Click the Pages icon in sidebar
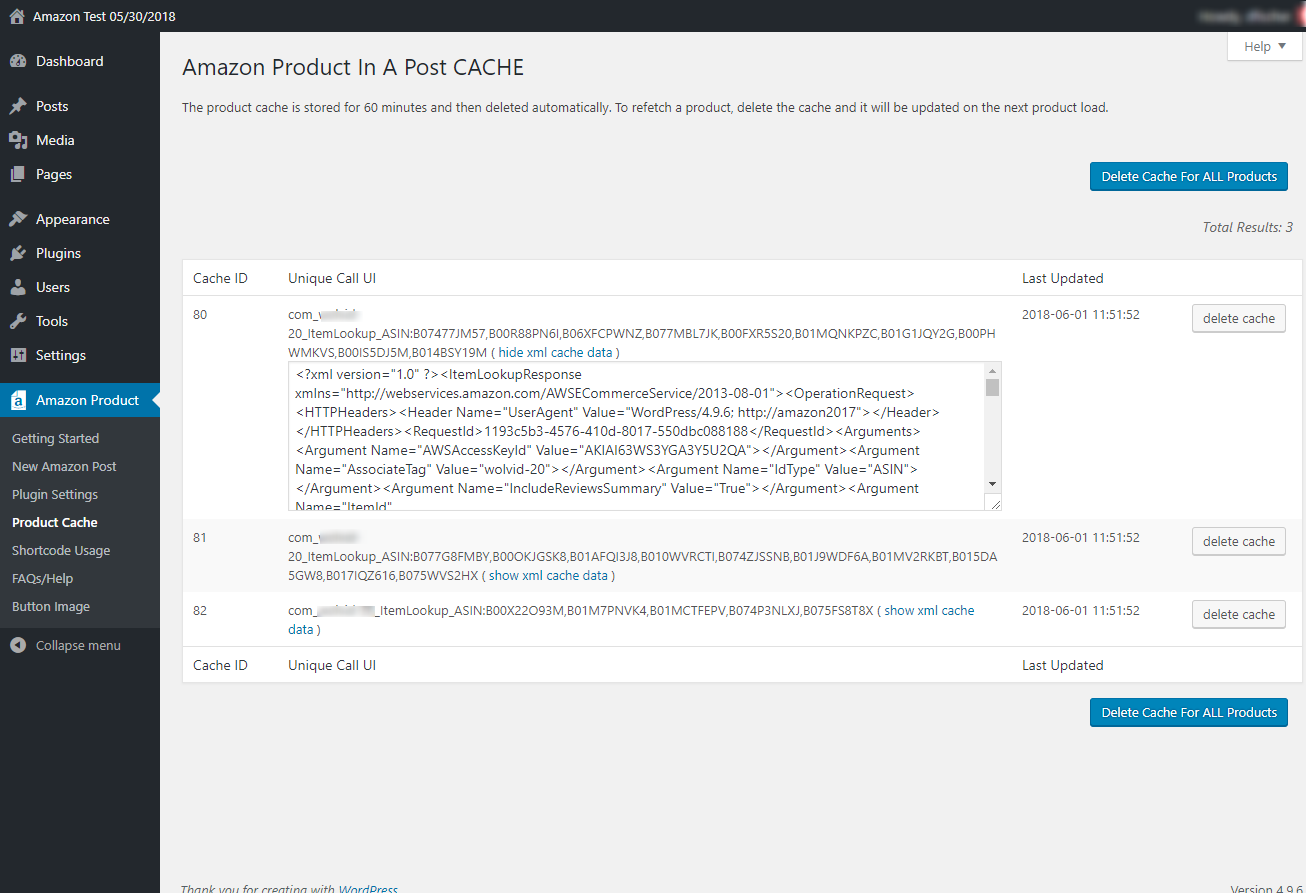Screen dimensions: 1306x893 [x=18, y=174]
